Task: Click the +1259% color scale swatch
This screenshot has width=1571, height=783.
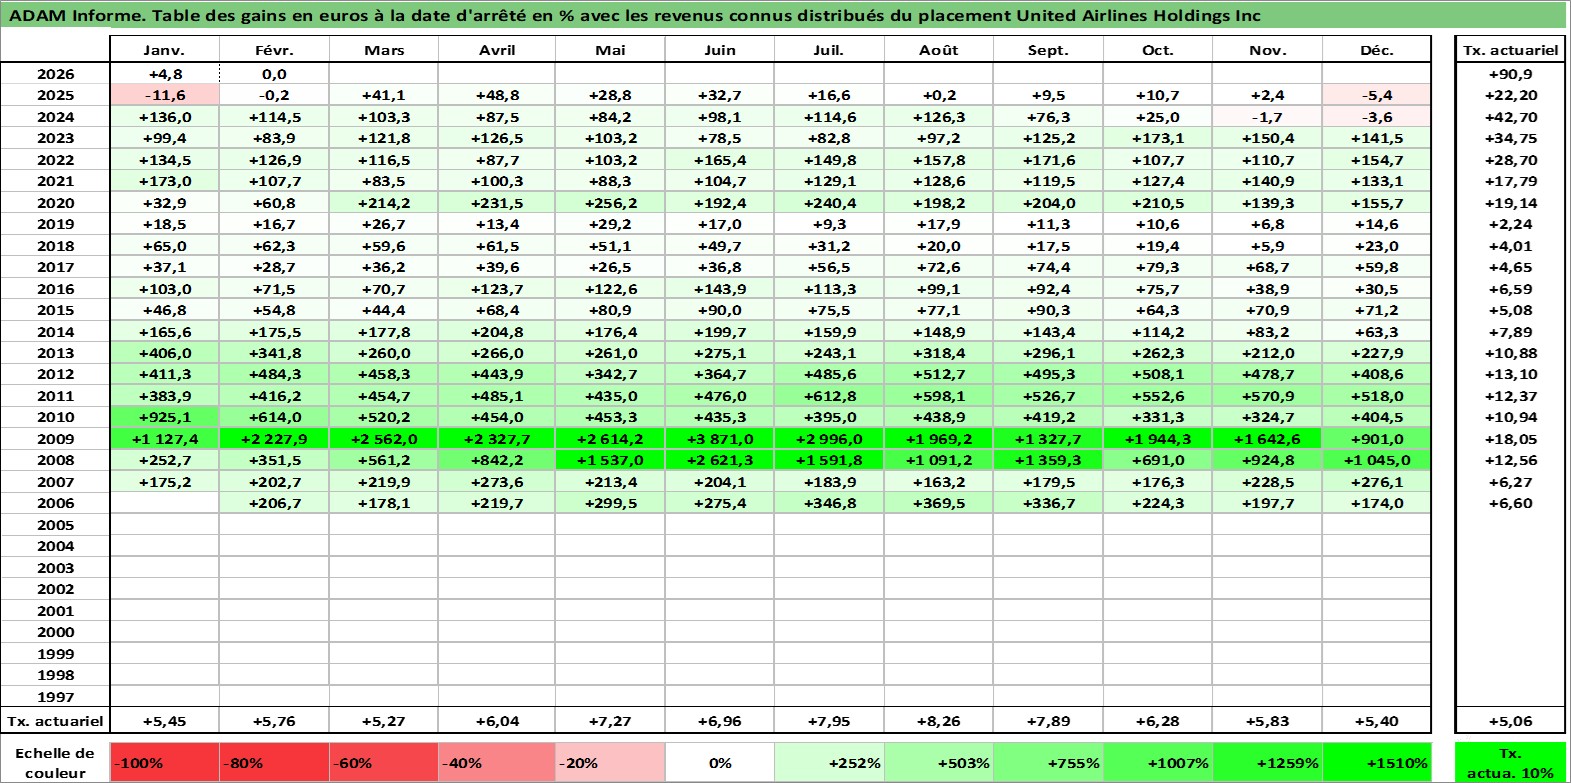Action: 1267,762
